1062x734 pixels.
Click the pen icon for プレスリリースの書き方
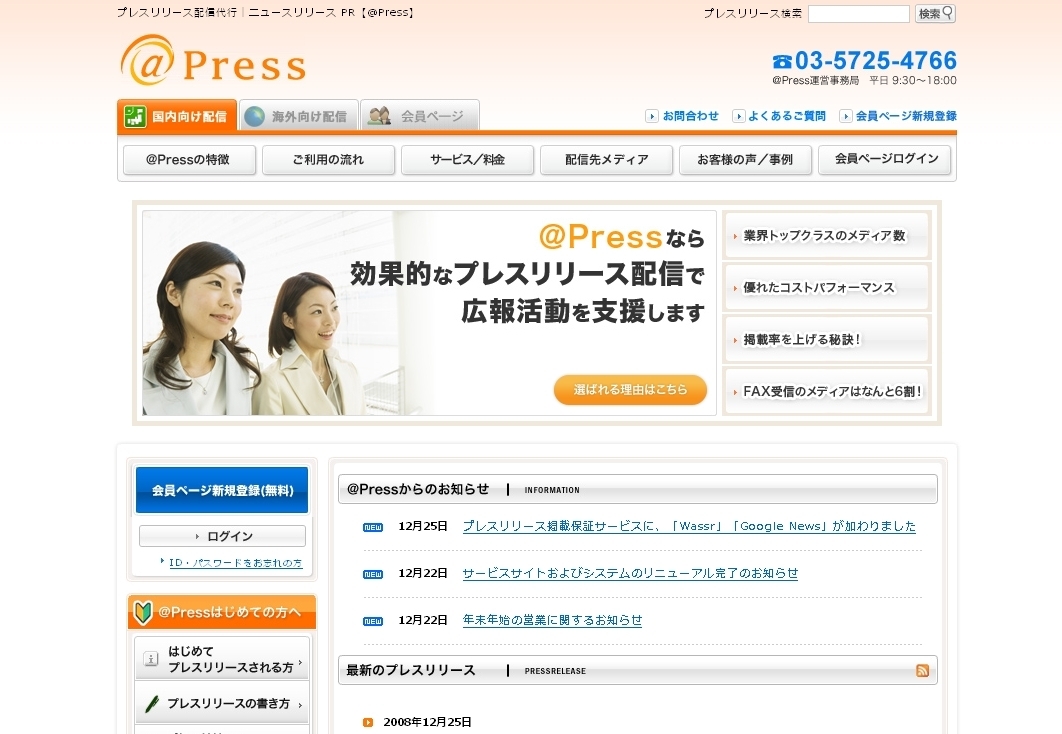point(152,703)
